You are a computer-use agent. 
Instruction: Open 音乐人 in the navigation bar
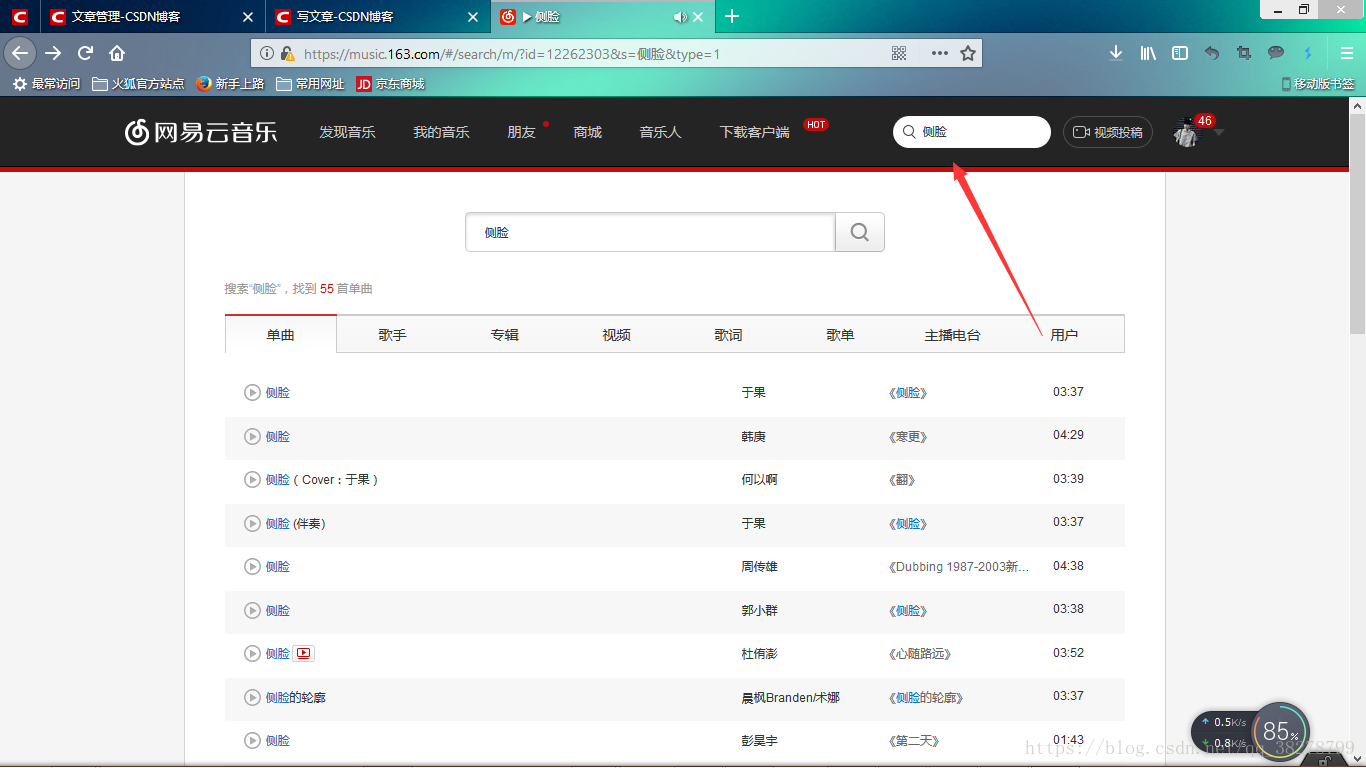point(660,132)
